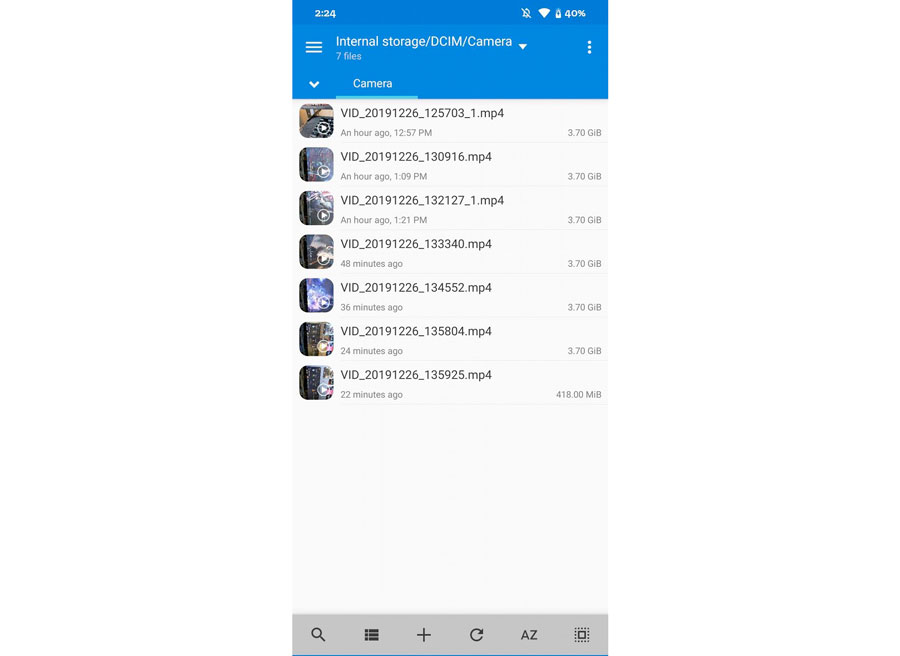The image size is (900, 656).
Task: Tap the plus icon to create new
Action: coord(424,634)
